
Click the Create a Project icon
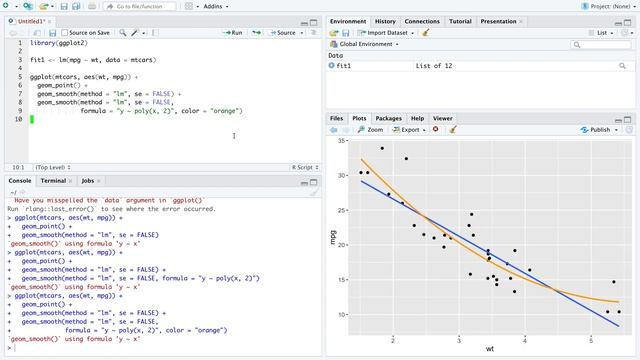(28, 6)
